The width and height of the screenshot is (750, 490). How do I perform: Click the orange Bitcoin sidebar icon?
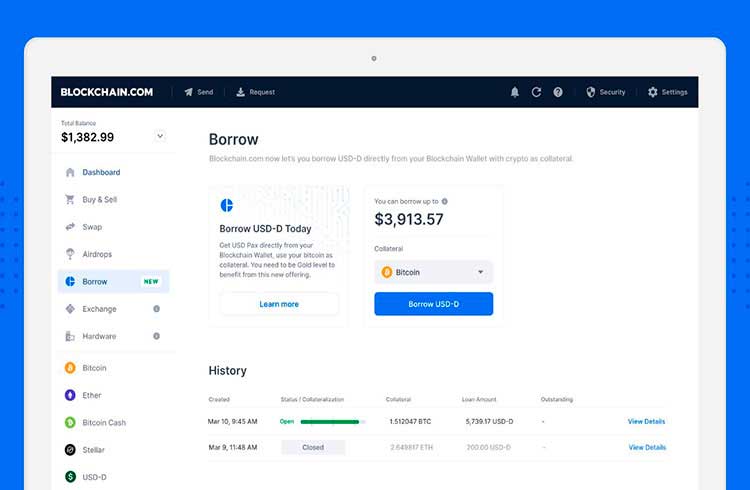click(x=70, y=368)
